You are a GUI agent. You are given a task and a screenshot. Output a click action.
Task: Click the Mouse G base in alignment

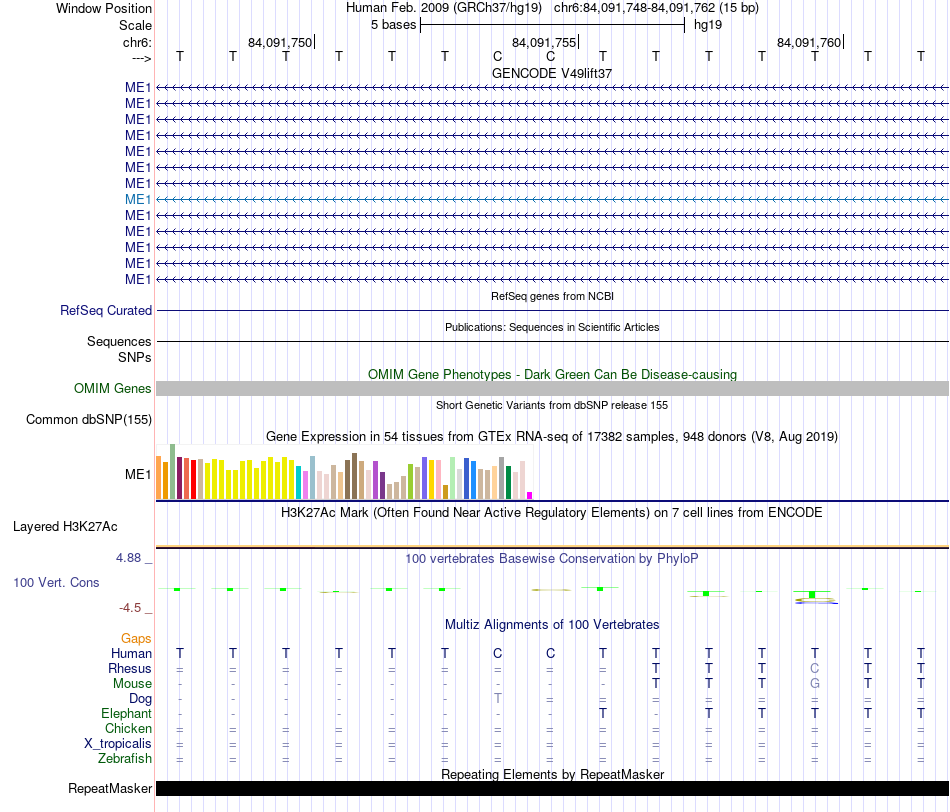point(815,684)
